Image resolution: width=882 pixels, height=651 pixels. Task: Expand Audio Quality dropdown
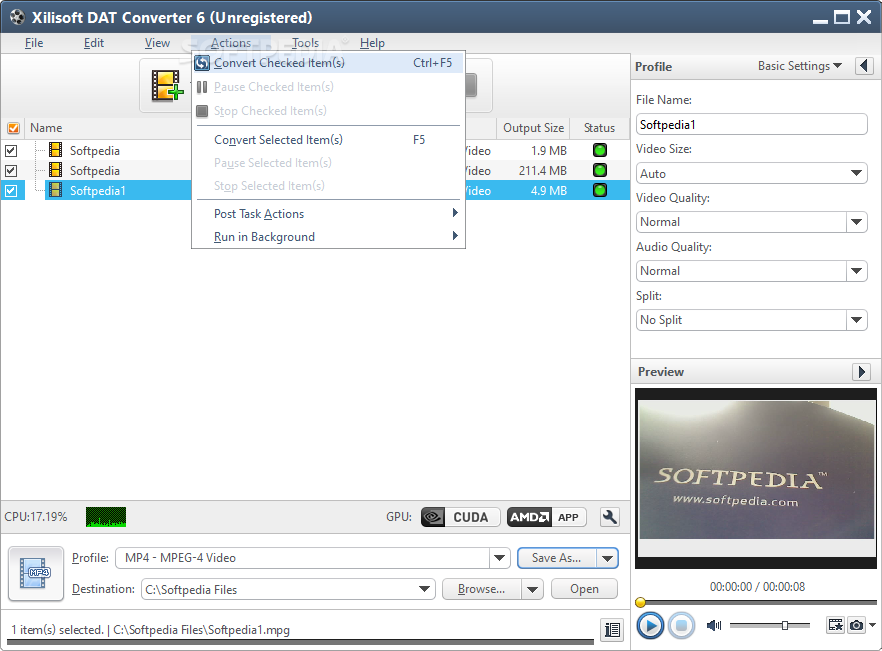[x=856, y=271]
